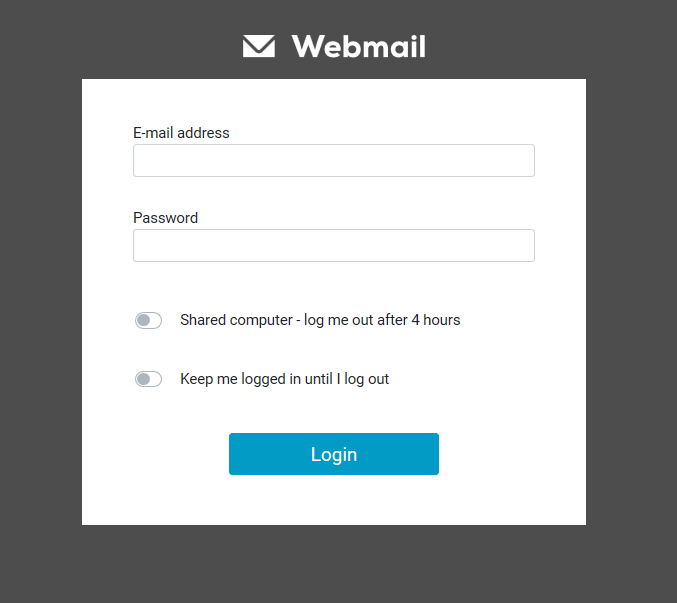The width and height of the screenshot is (677, 603).
Task: Select the white envelope logo in header
Action: [x=259, y=46]
